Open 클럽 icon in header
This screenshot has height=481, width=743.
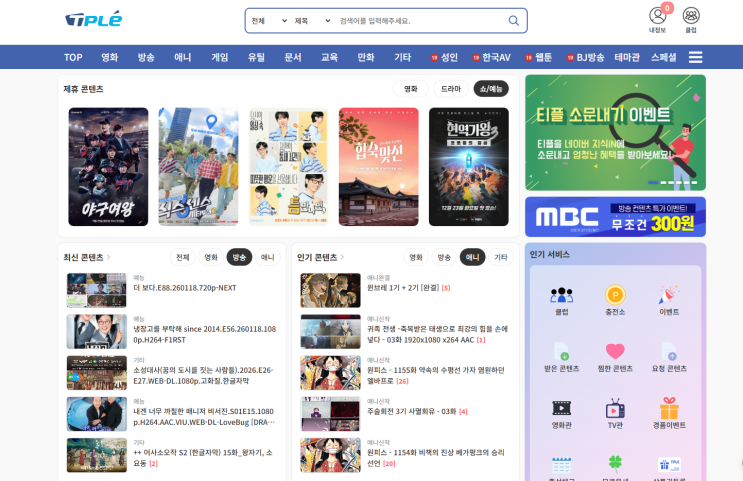click(691, 16)
